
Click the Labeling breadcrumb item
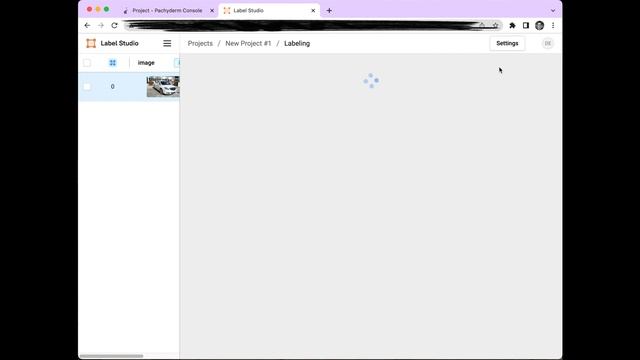tap(297, 43)
